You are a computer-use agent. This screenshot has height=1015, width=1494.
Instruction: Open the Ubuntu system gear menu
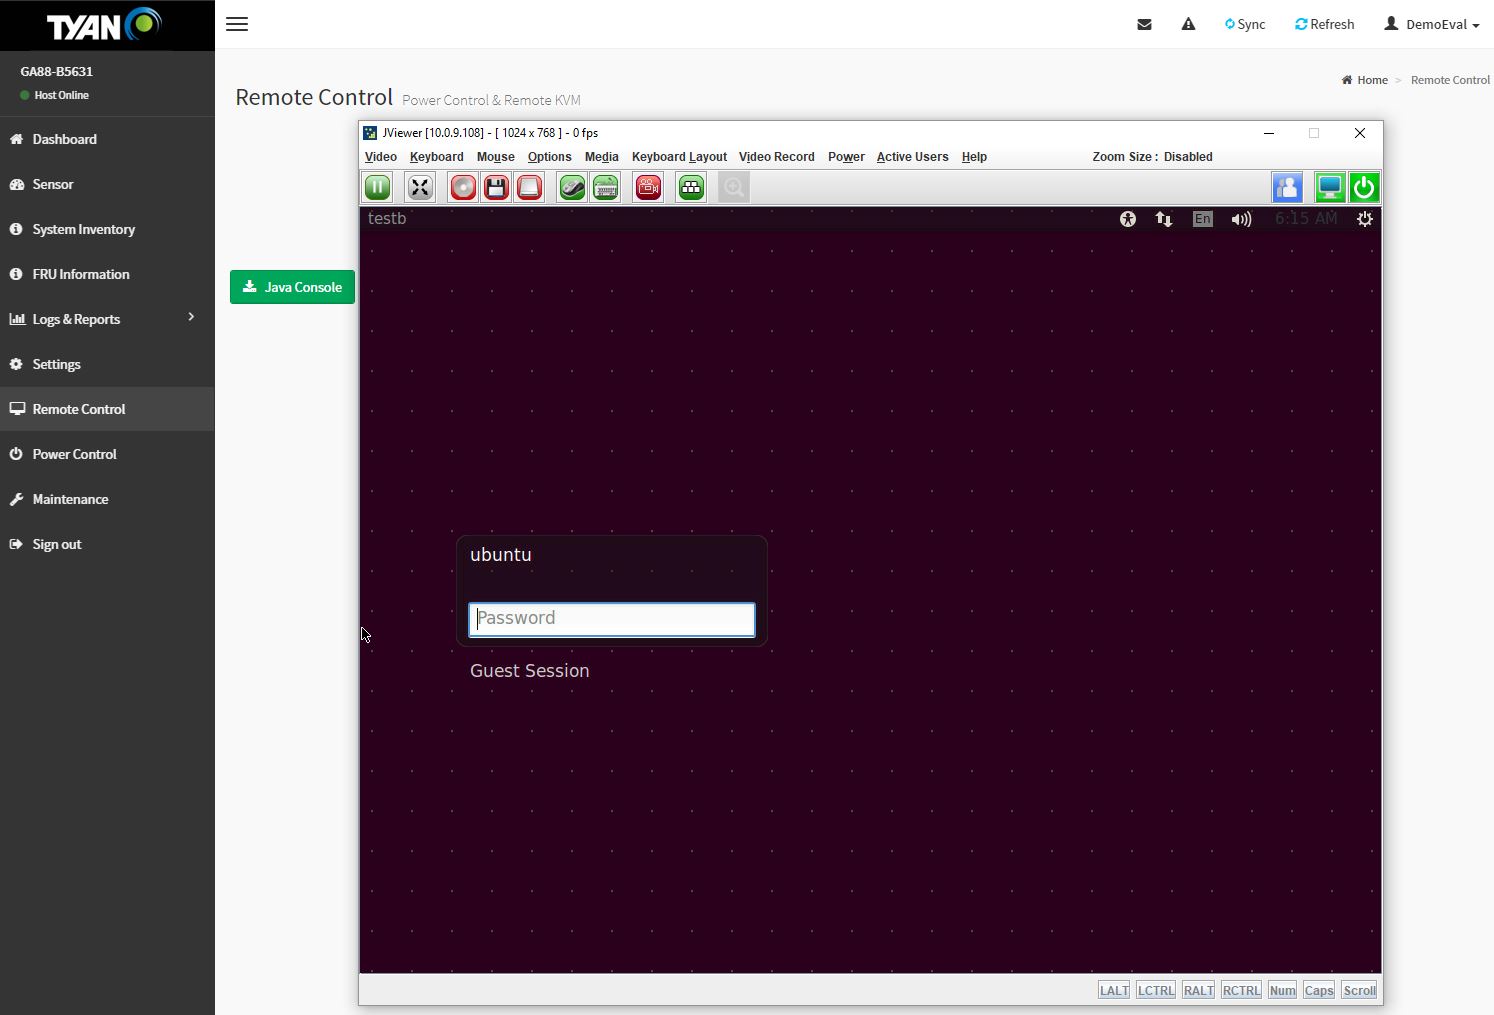point(1365,219)
